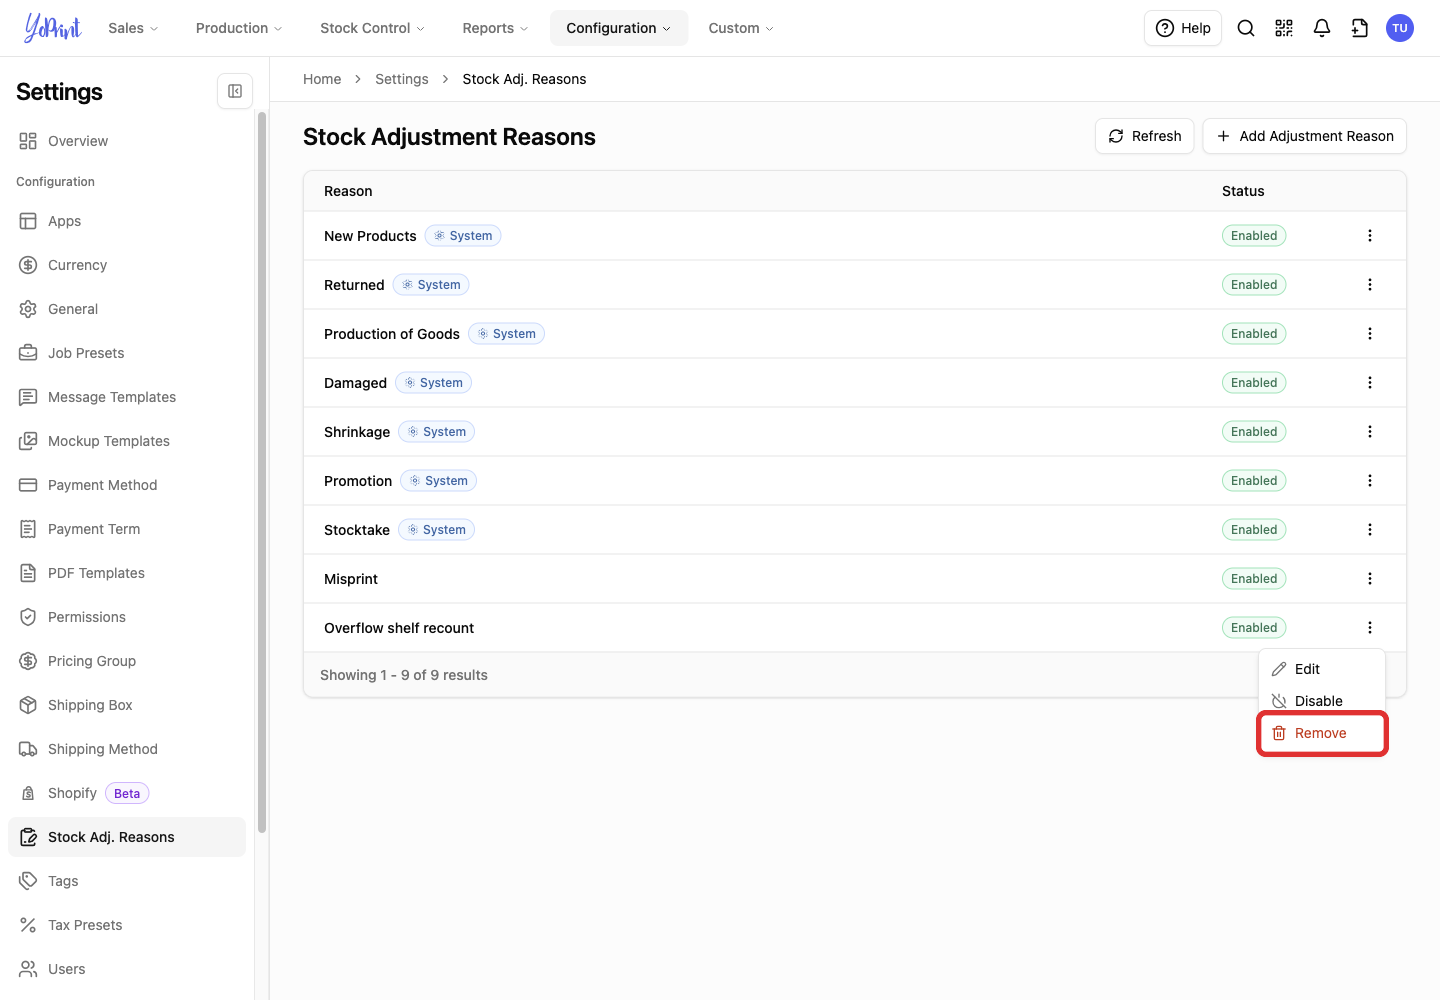The height and width of the screenshot is (1000, 1440).
Task: Open the new document icon beside the bell
Action: pos(1360,28)
